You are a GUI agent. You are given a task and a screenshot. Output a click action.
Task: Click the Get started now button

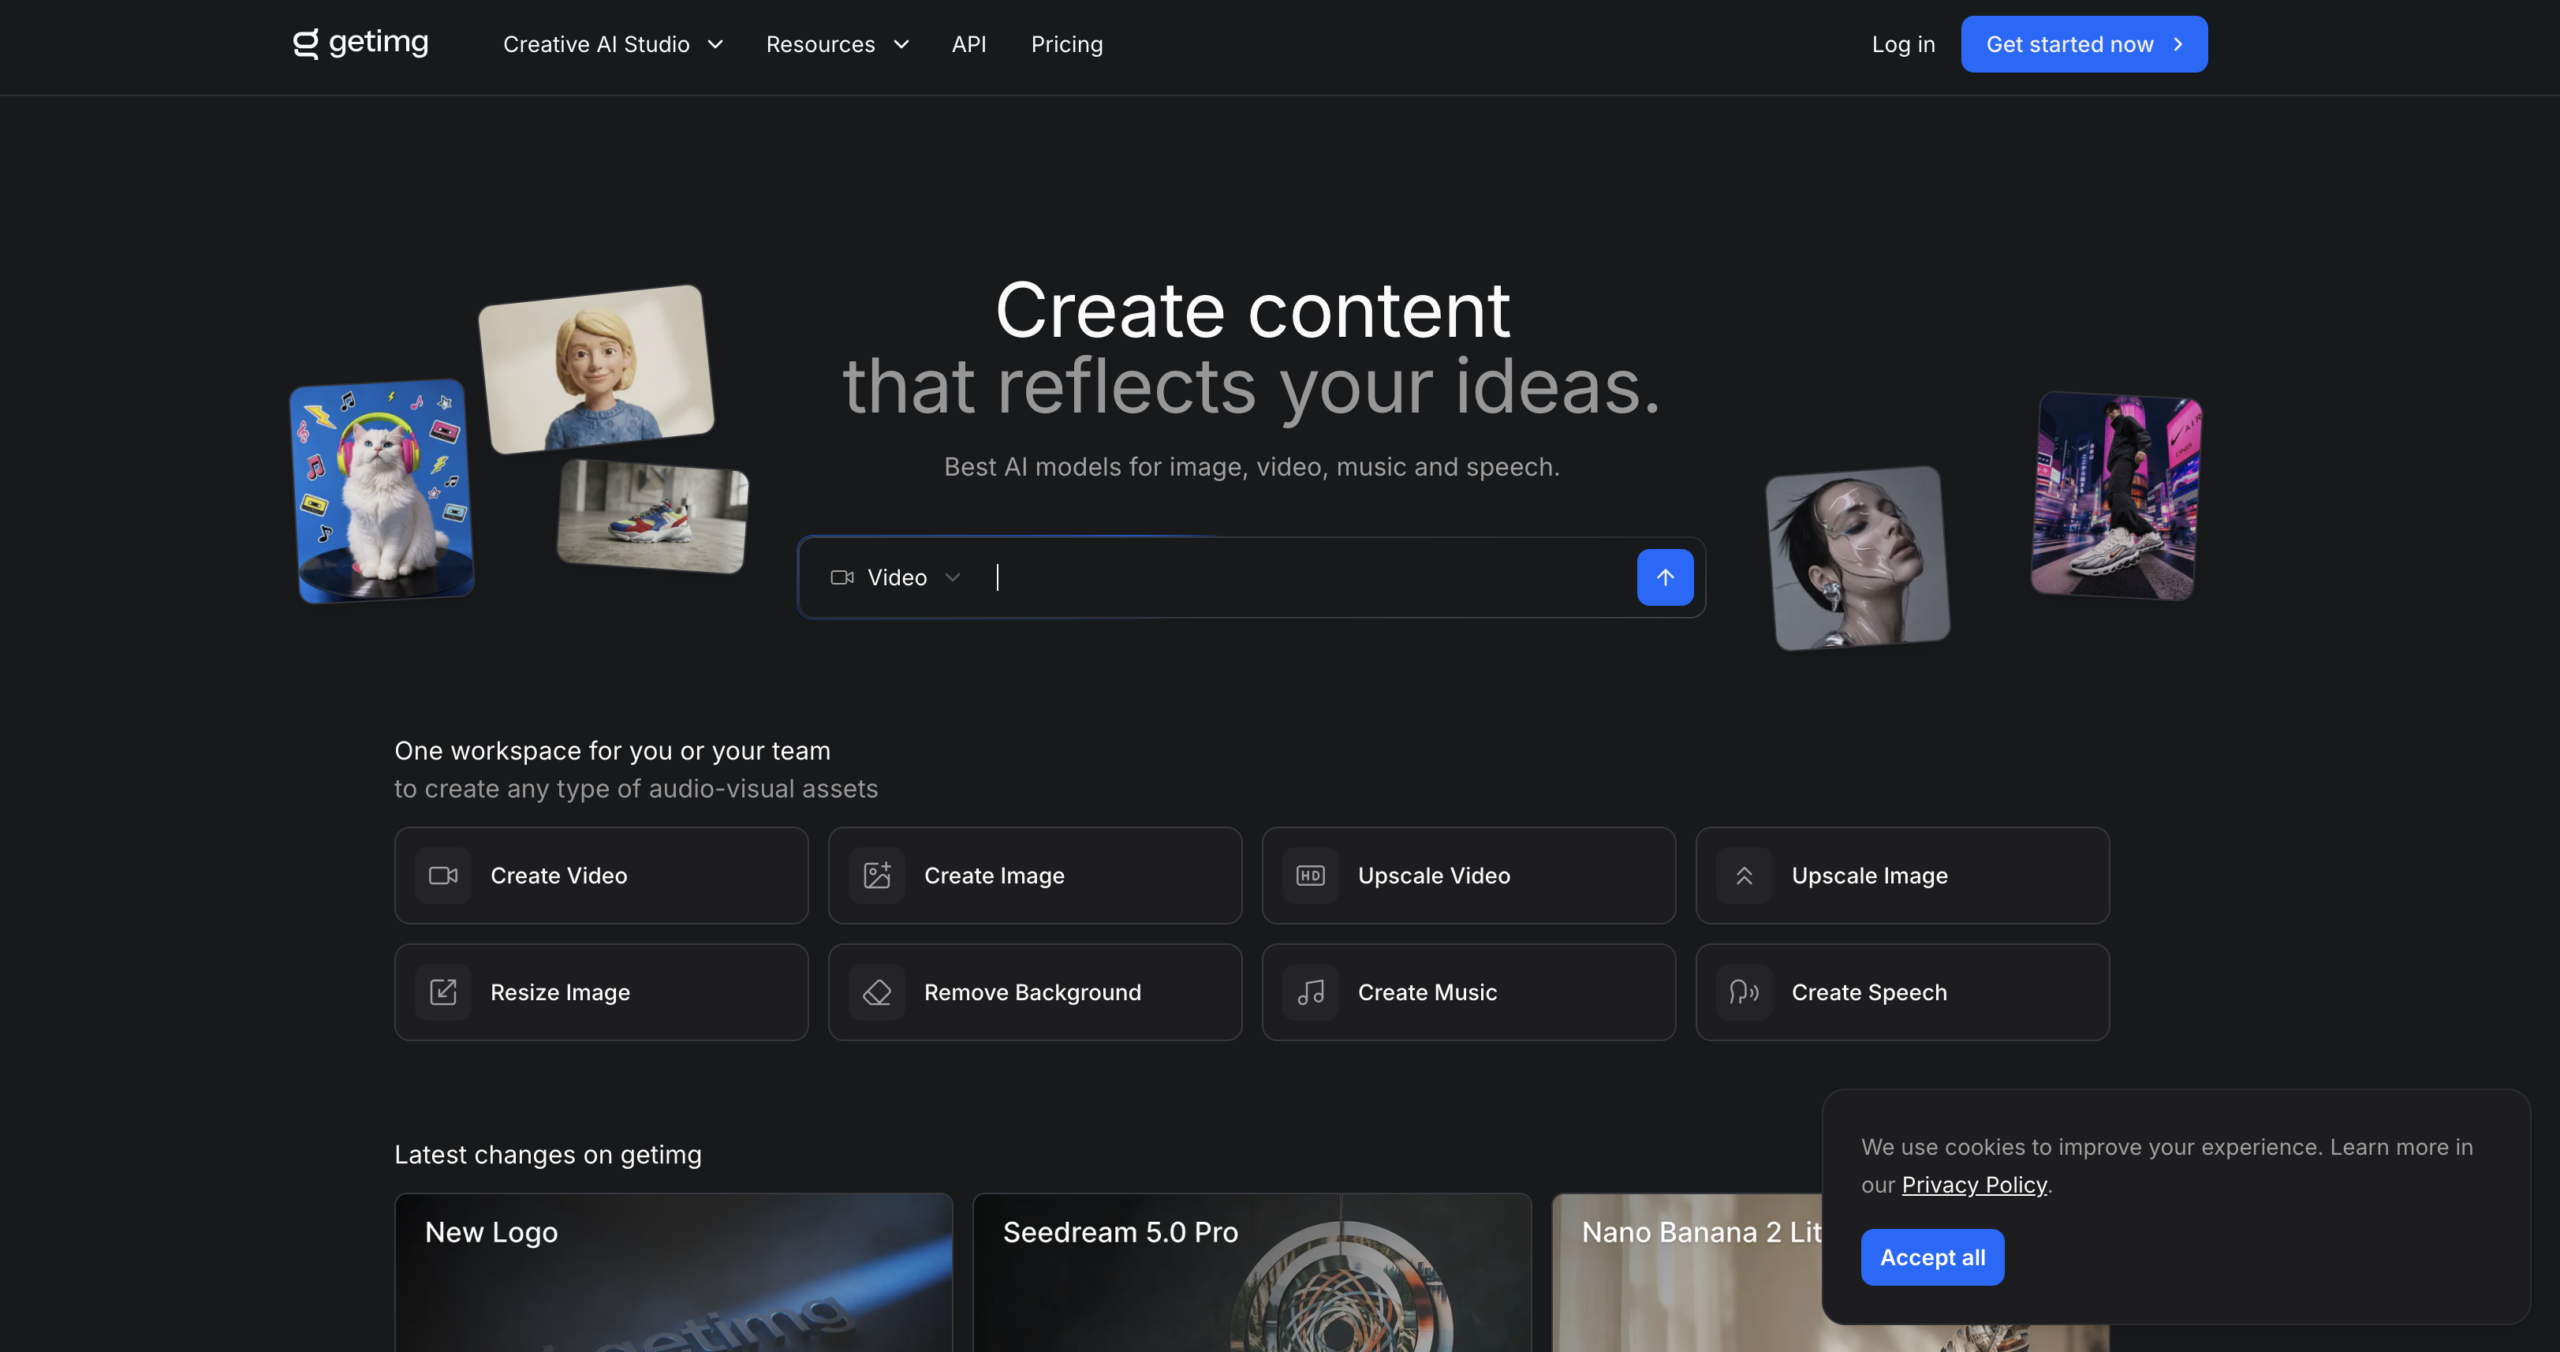(2084, 44)
